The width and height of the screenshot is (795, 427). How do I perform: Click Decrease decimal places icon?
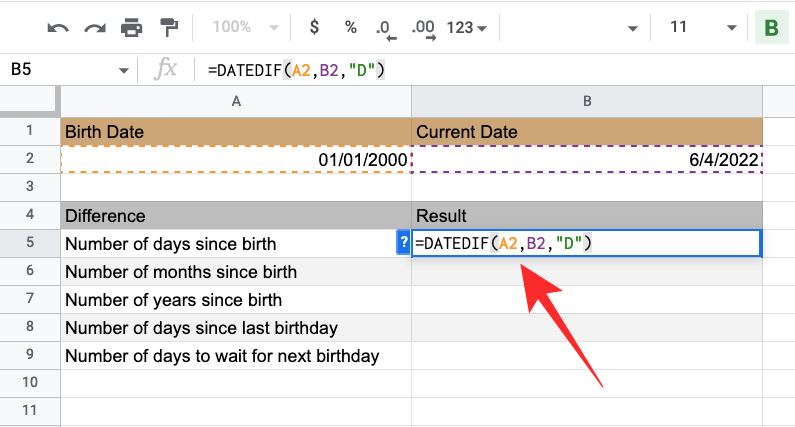point(387,28)
